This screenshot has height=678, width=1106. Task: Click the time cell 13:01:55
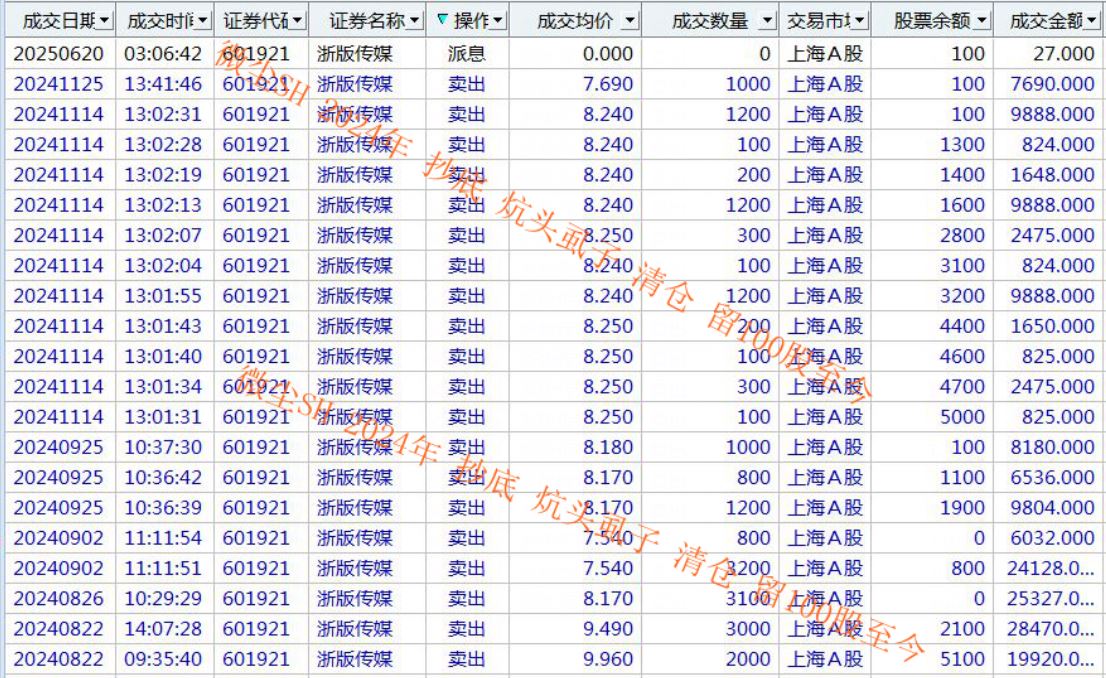[163, 296]
